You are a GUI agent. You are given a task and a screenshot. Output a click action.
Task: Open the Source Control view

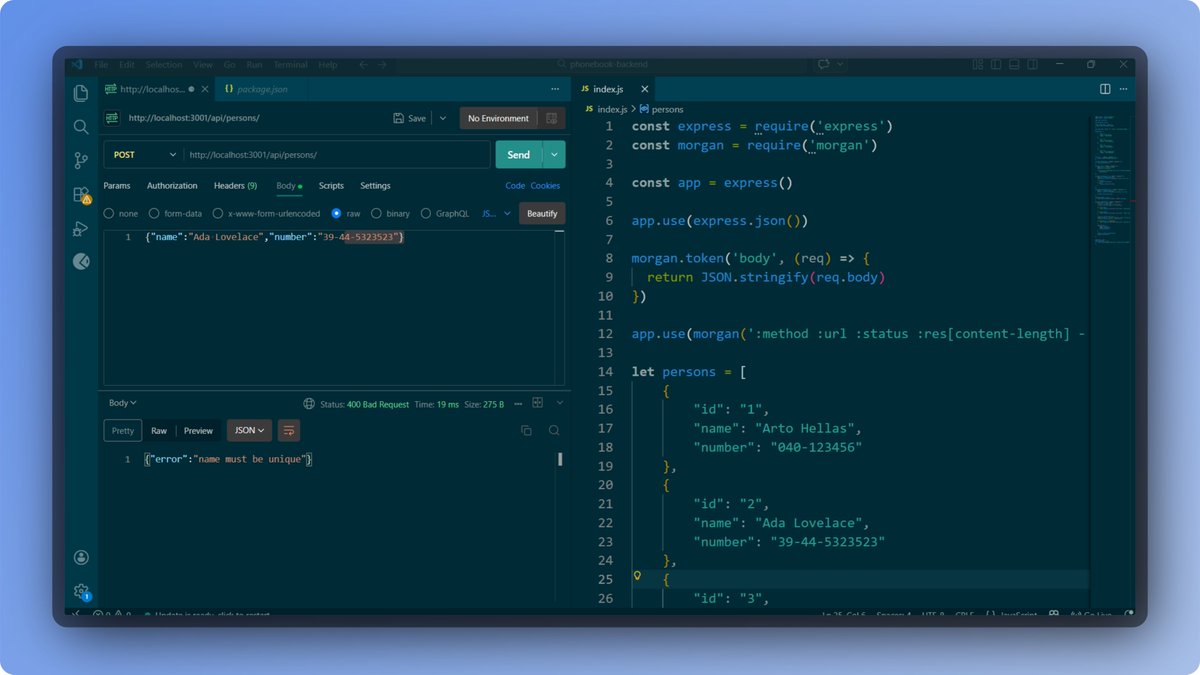tap(81, 160)
